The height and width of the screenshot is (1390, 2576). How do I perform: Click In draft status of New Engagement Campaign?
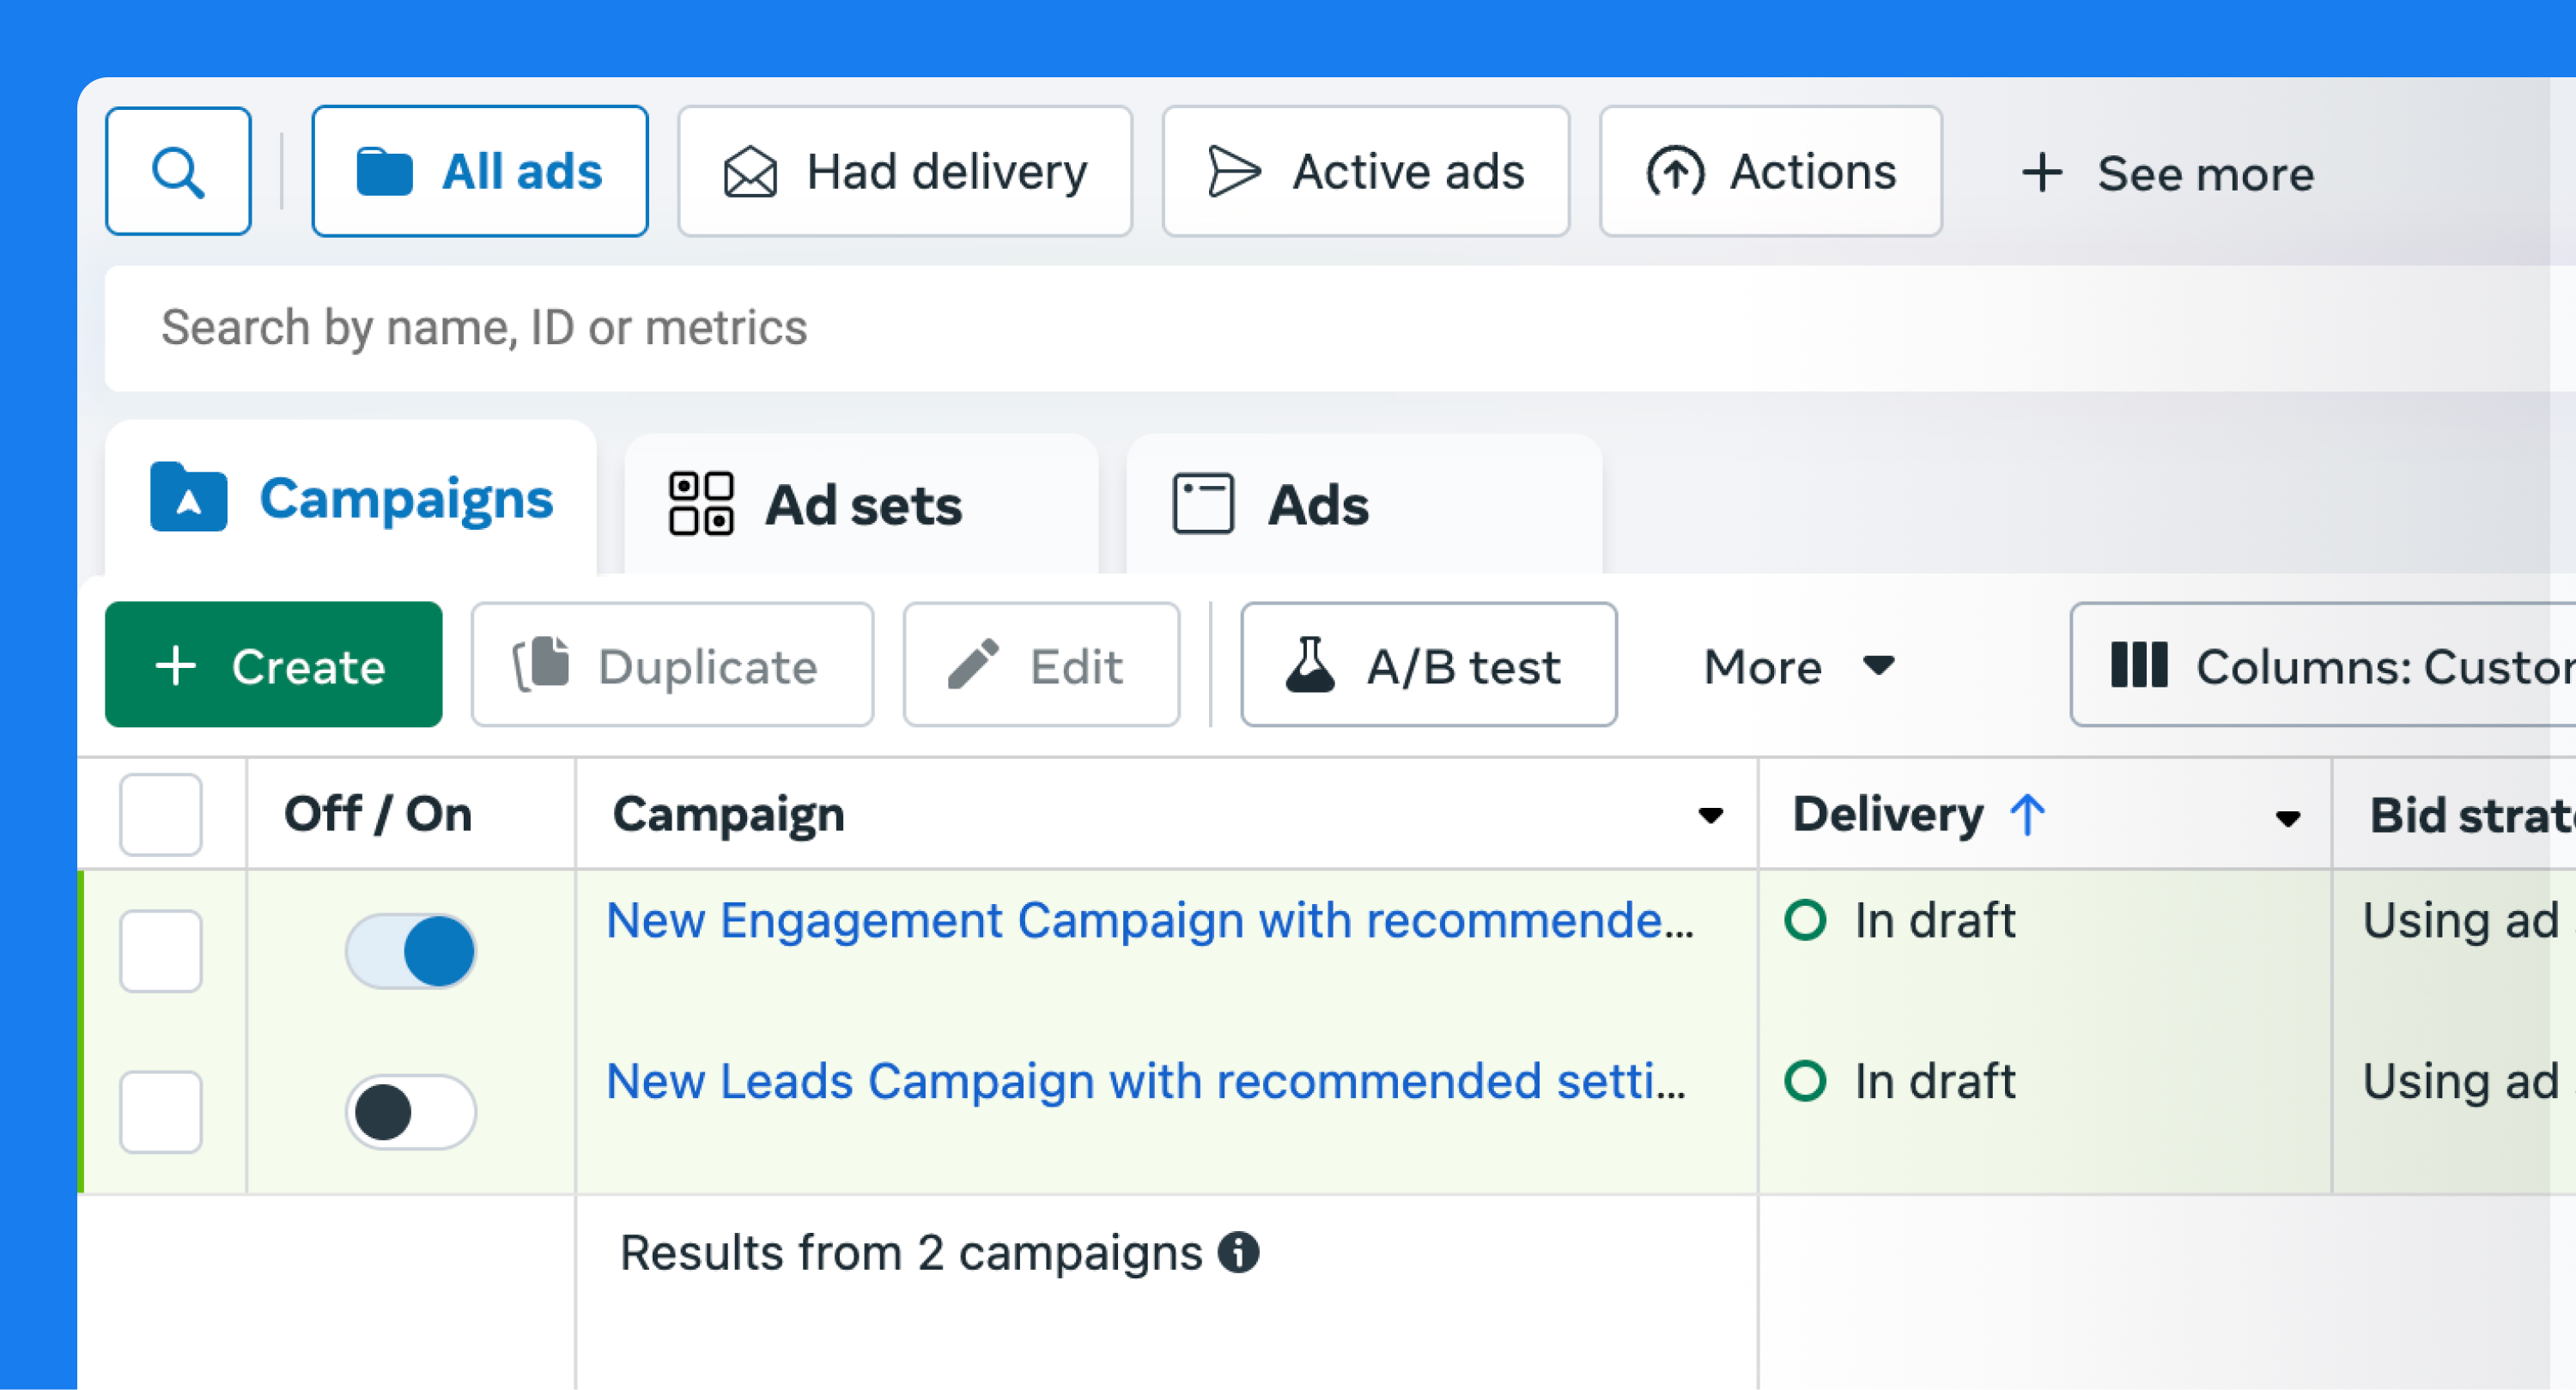coord(1900,920)
